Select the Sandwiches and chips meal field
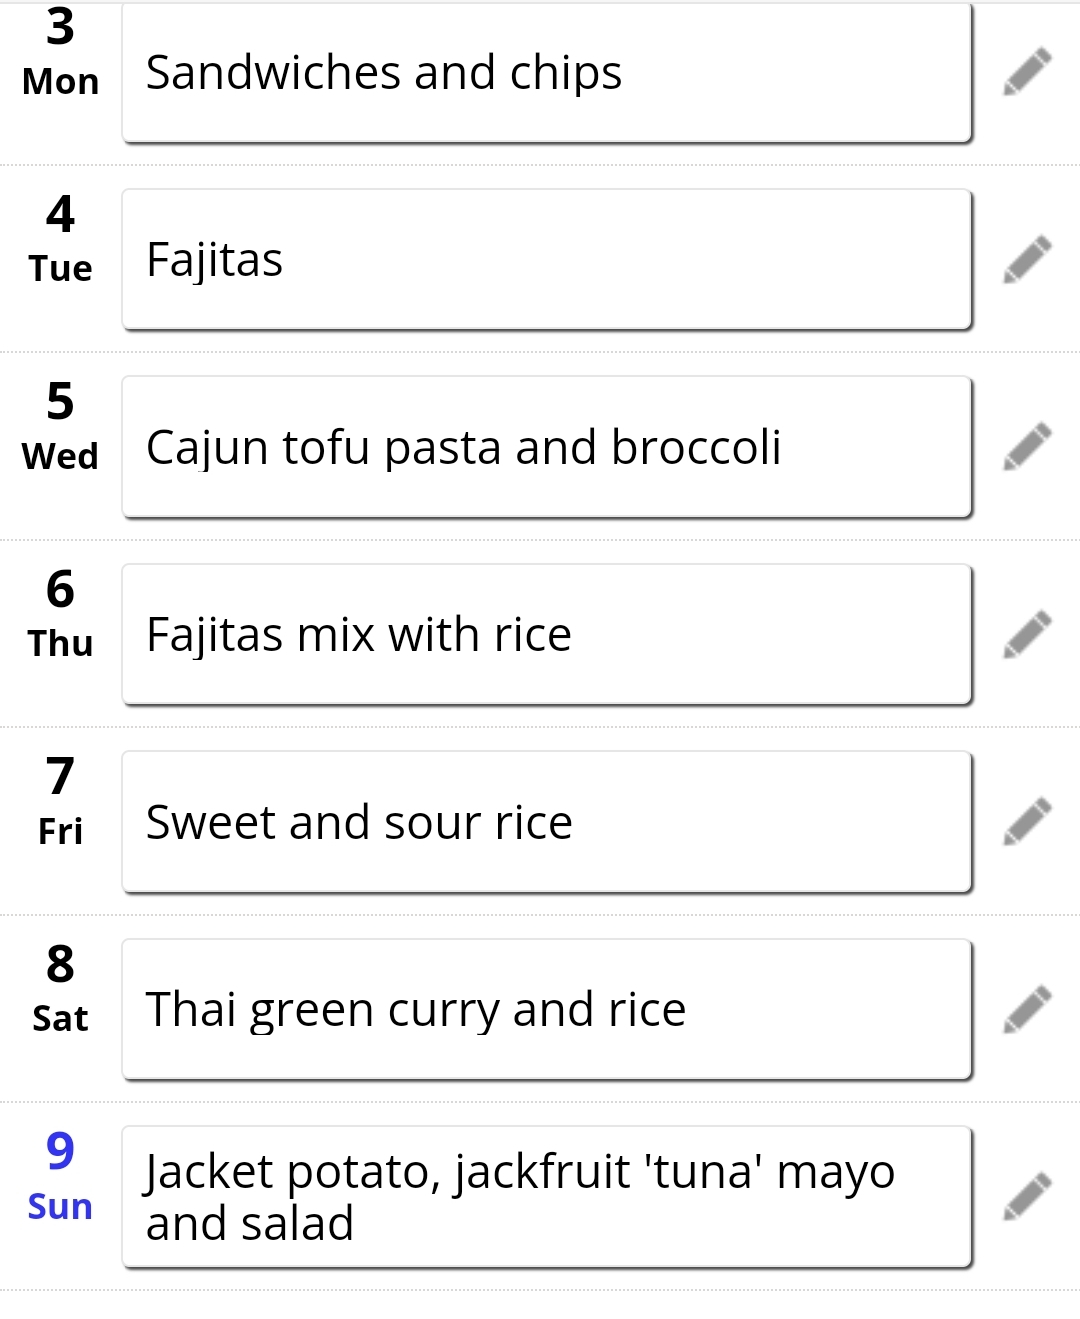 point(547,72)
